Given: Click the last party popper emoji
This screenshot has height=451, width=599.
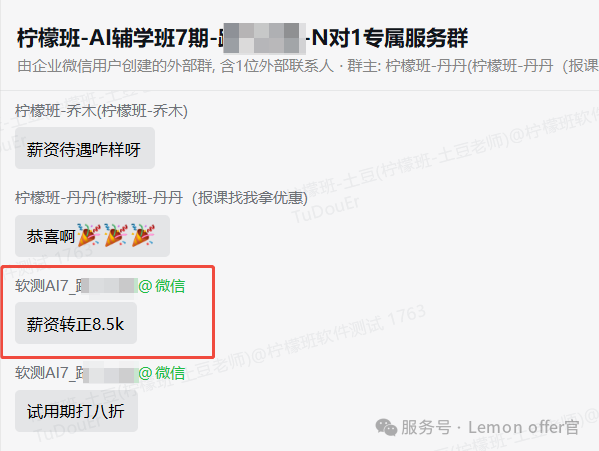Looking at the screenshot, I should [x=143, y=235].
